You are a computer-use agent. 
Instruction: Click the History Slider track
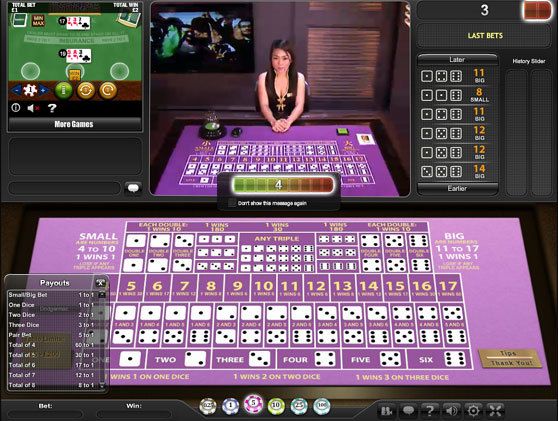pos(529,132)
